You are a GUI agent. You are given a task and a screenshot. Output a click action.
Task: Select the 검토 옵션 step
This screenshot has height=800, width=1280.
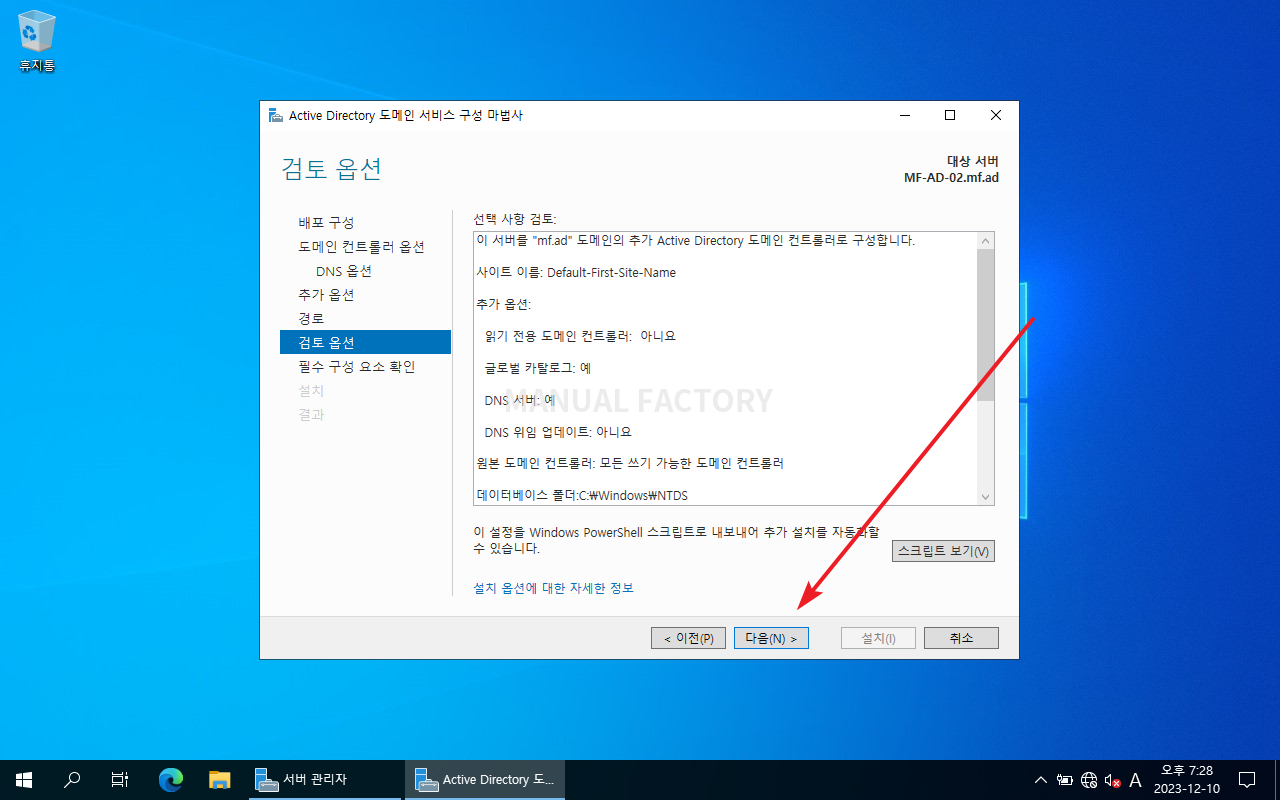pos(365,342)
